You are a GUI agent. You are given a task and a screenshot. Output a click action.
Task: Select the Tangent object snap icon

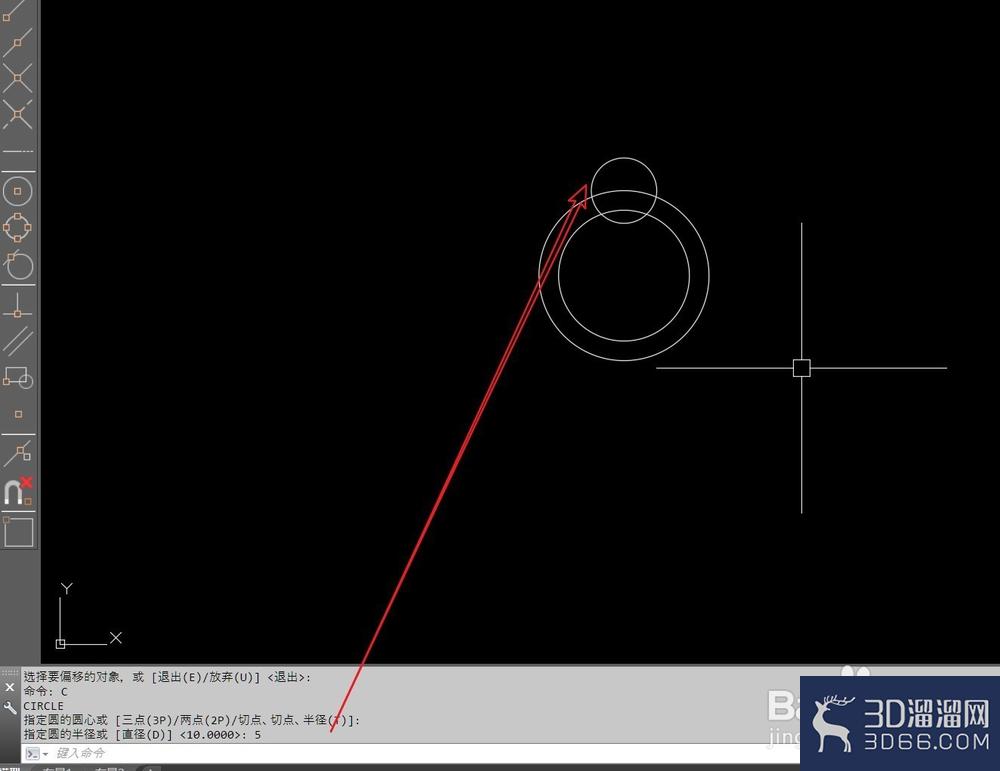[17, 265]
